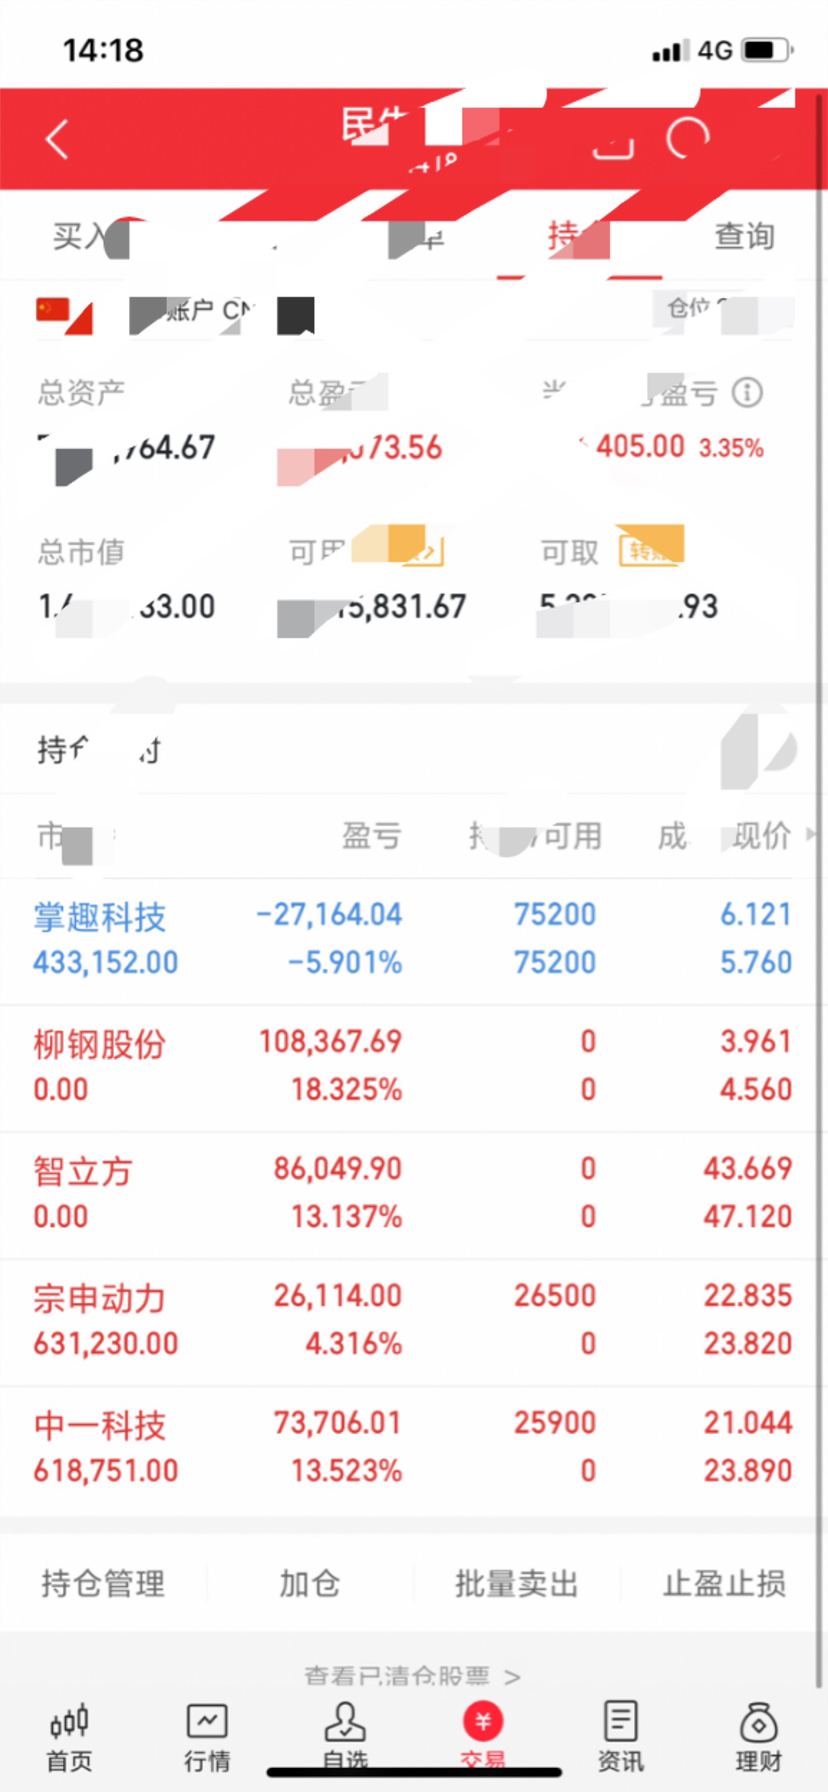The image size is (828, 1792).
Task: Tap the 4.316% gain percentage
Action: tap(354, 1343)
